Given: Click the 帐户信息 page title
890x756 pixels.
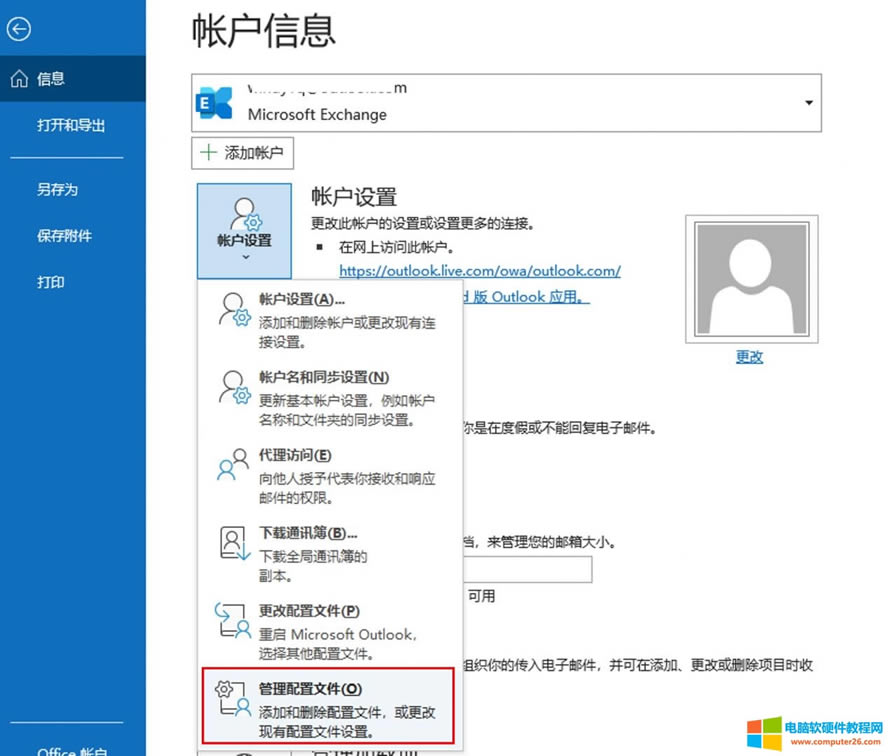Looking at the screenshot, I should pyautogui.click(x=264, y=31).
